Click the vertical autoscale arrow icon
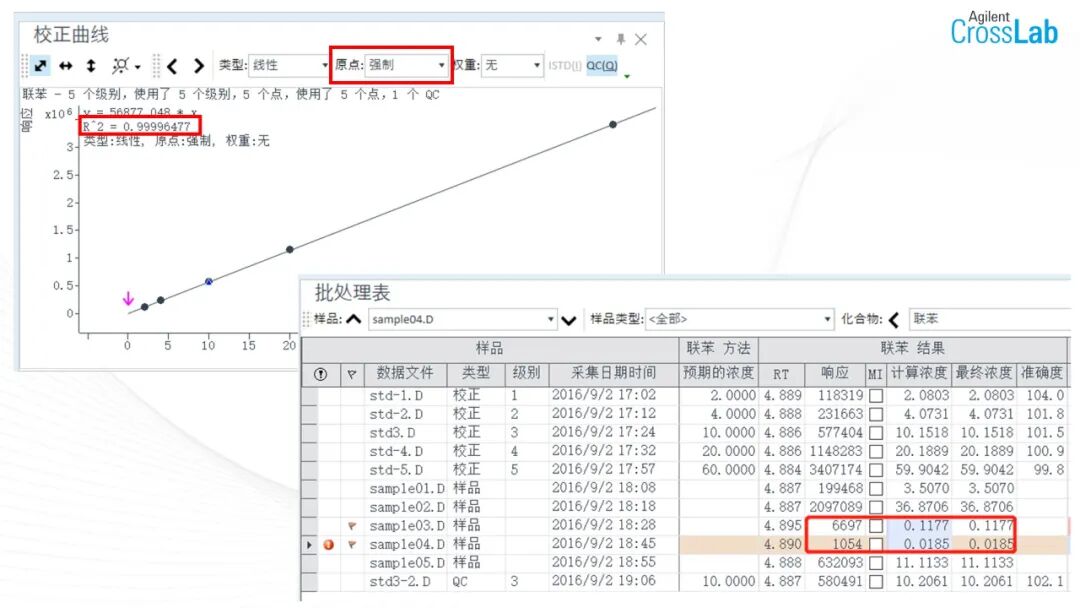This screenshot has height=608, width=1080. coord(91,66)
